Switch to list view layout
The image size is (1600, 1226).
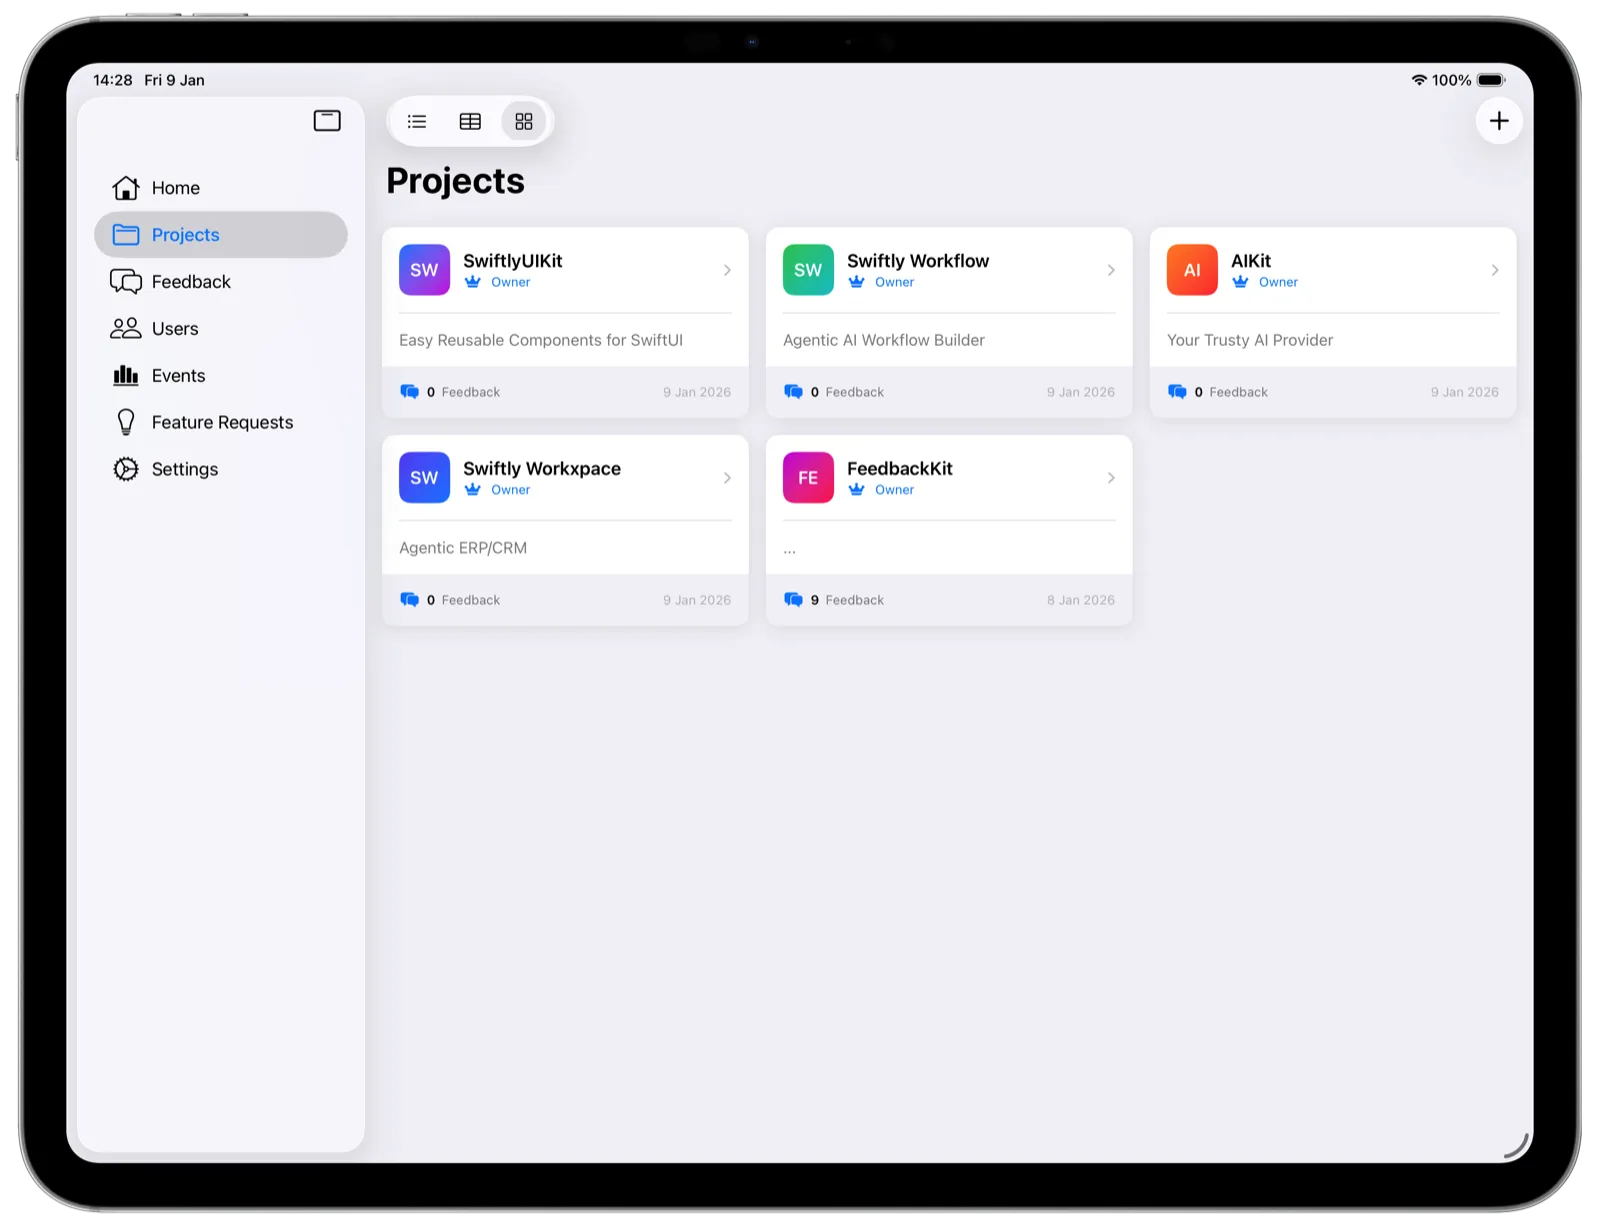[x=417, y=121]
